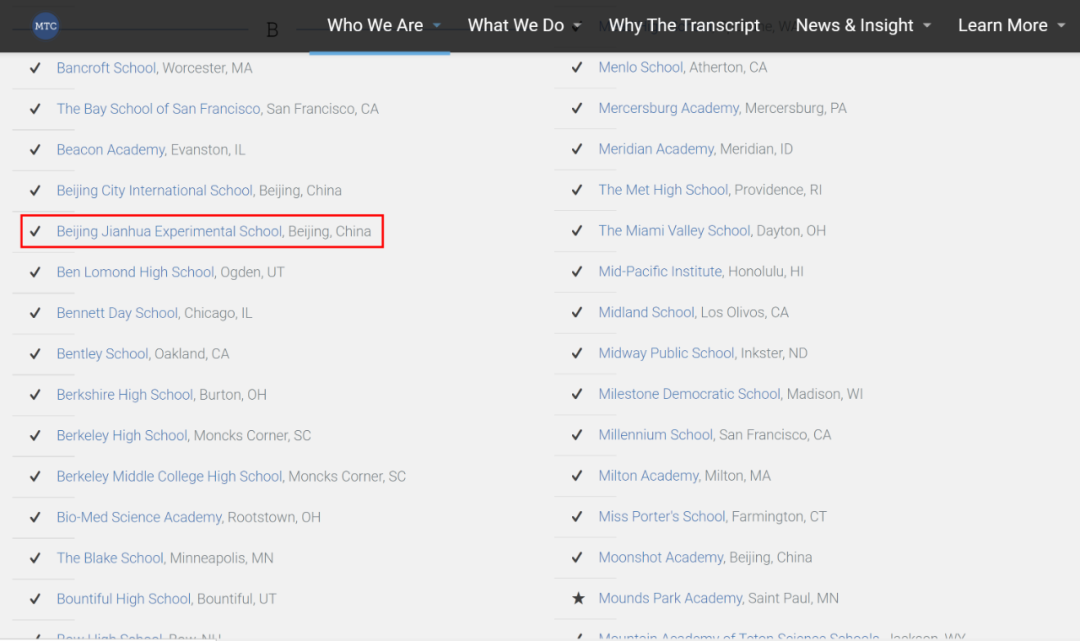1080x641 pixels.
Task: Open the Mercersburg Academy link
Action: point(668,108)
